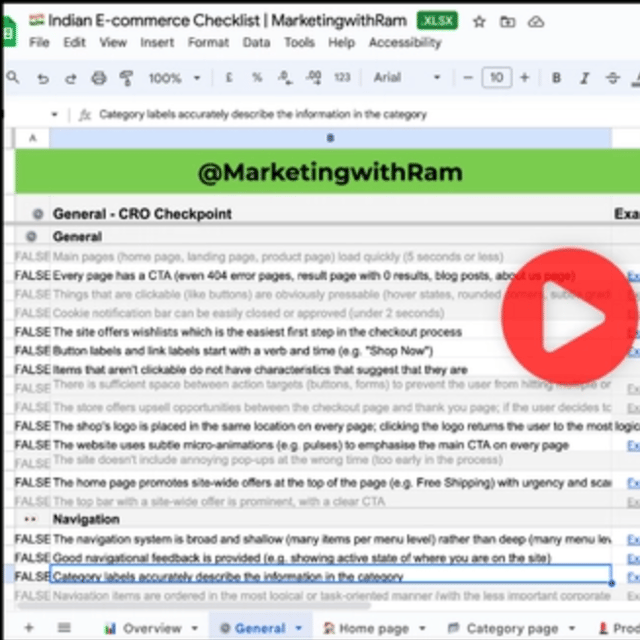Click the @MarketingwithRam green banner cell
This screenshot has height=640, width=640.
[x=330, y=172]
